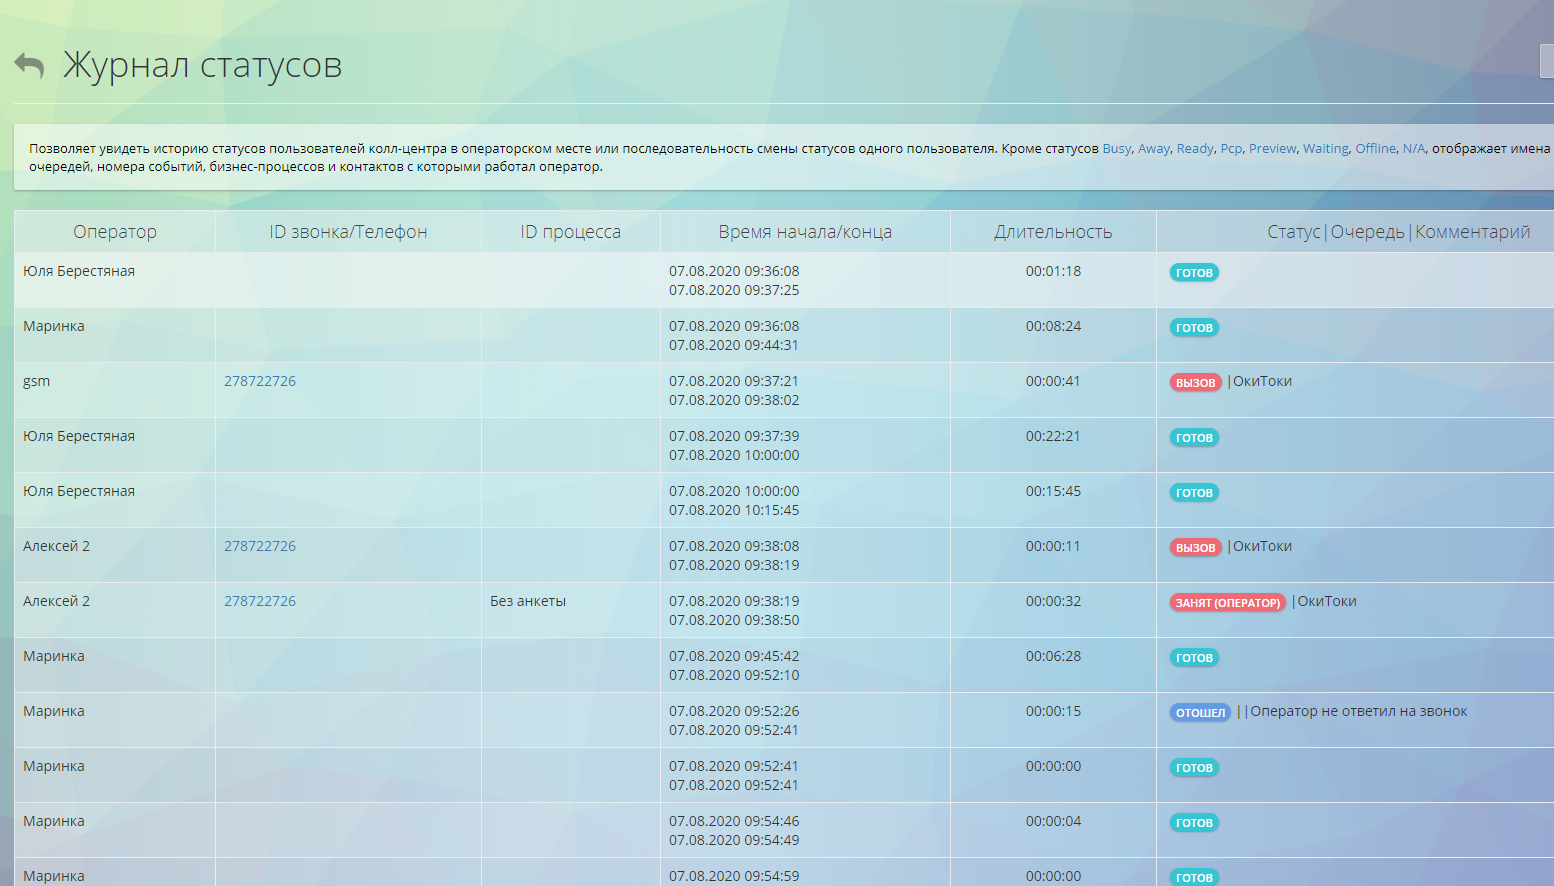Click the ID звонка/Телефон column header
Screen dimensions: 1554x886
click(x=348, y=232)
